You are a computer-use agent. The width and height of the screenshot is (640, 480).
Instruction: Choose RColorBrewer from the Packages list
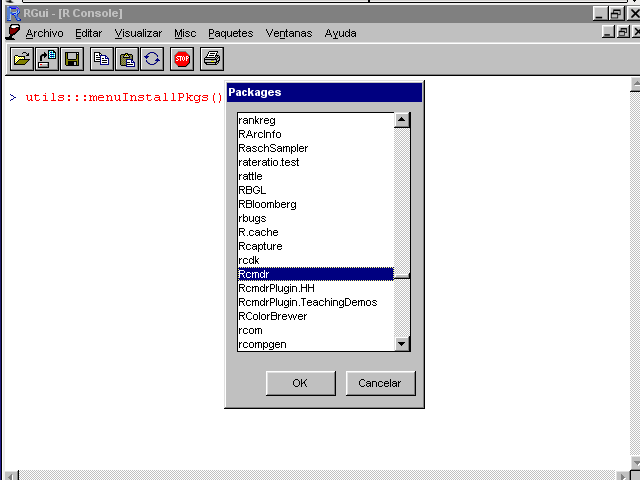point(272,316)
